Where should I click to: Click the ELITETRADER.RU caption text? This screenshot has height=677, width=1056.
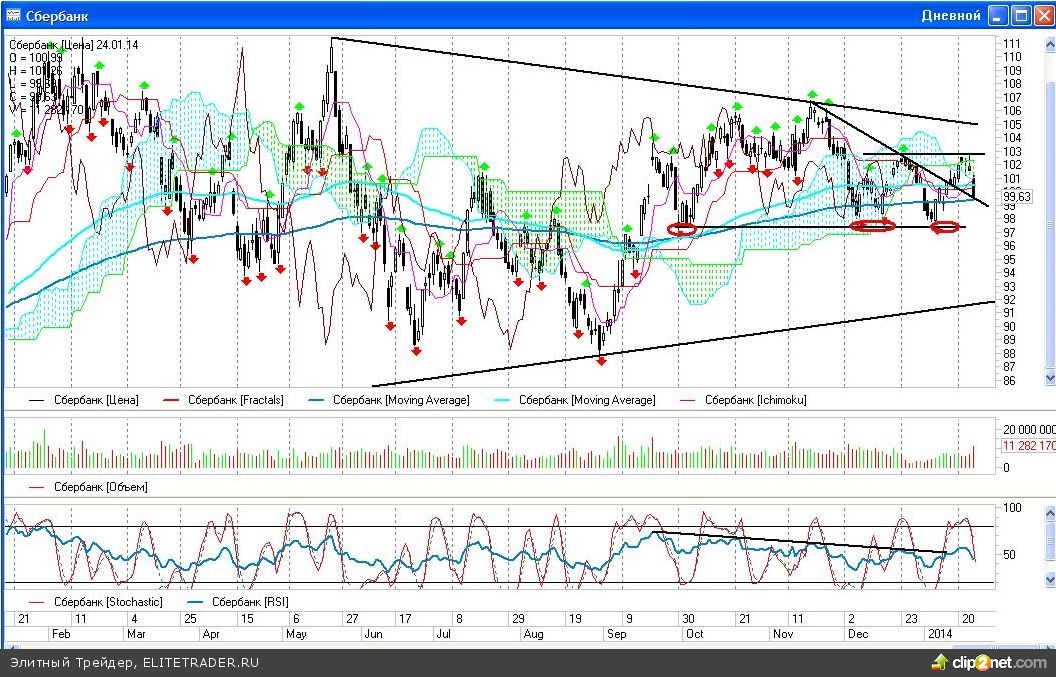pyautogui.click(x=201, y=664)
